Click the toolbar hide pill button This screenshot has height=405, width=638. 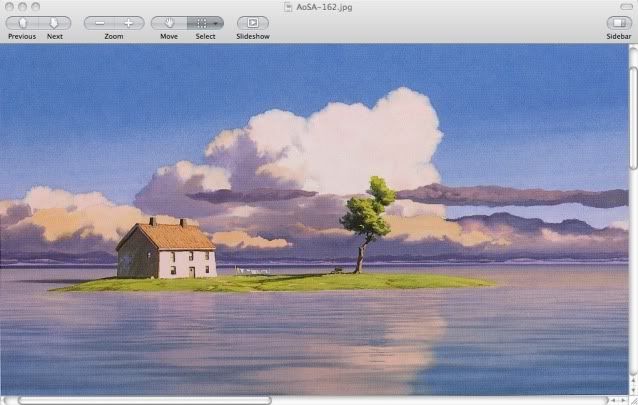click(626, 7)
